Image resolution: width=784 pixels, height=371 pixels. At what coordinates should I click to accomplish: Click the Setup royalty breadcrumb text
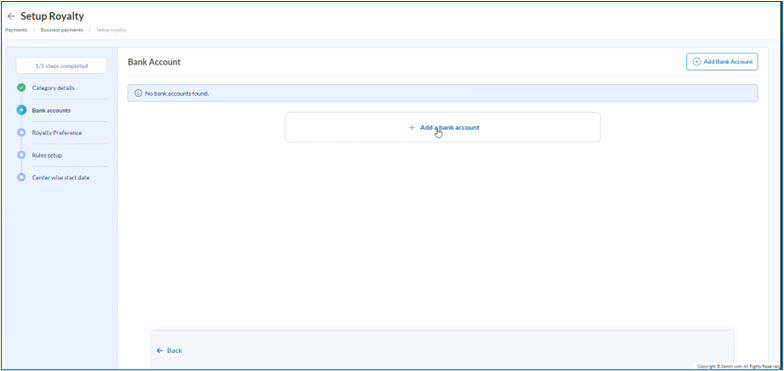[x=111, y=30]
